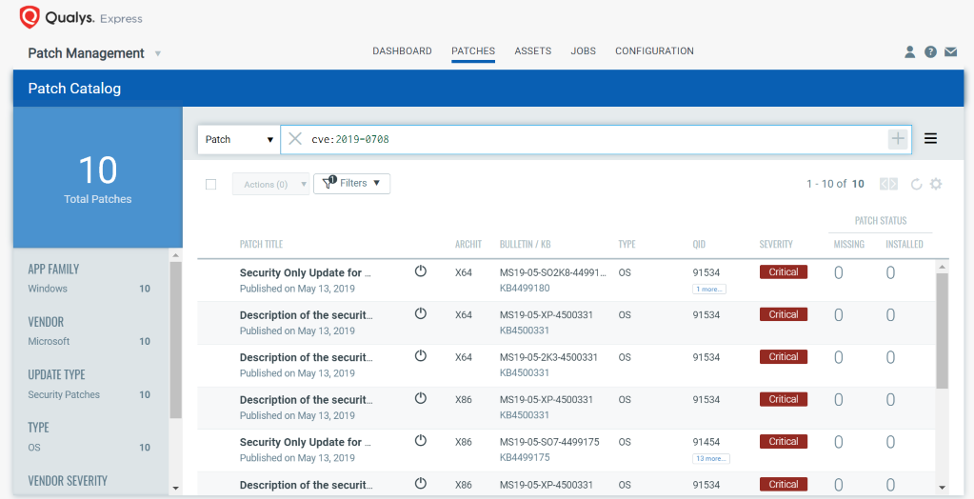The width and height of the screenshot is (974, 499).
Task: Click the patch table vertical scrollbar
Action: coord(942,331)
